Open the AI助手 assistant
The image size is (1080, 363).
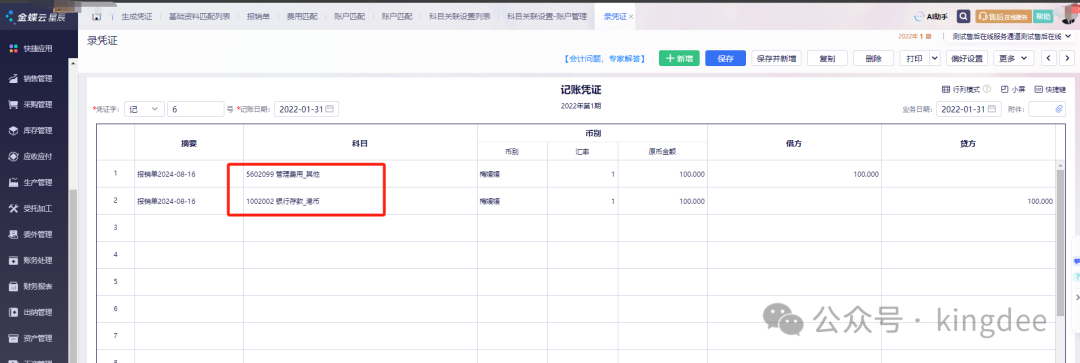931,16
